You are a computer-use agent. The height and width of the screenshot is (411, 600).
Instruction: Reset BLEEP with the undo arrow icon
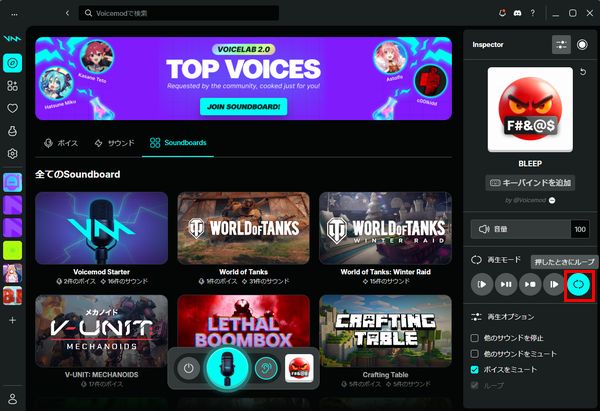[x=583, y=72]
